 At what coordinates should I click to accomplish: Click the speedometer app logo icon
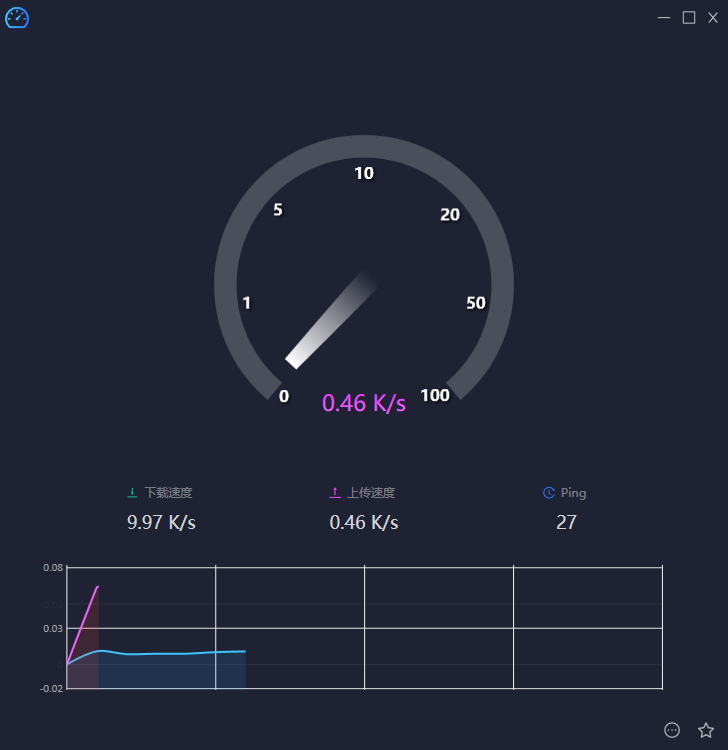17,18
